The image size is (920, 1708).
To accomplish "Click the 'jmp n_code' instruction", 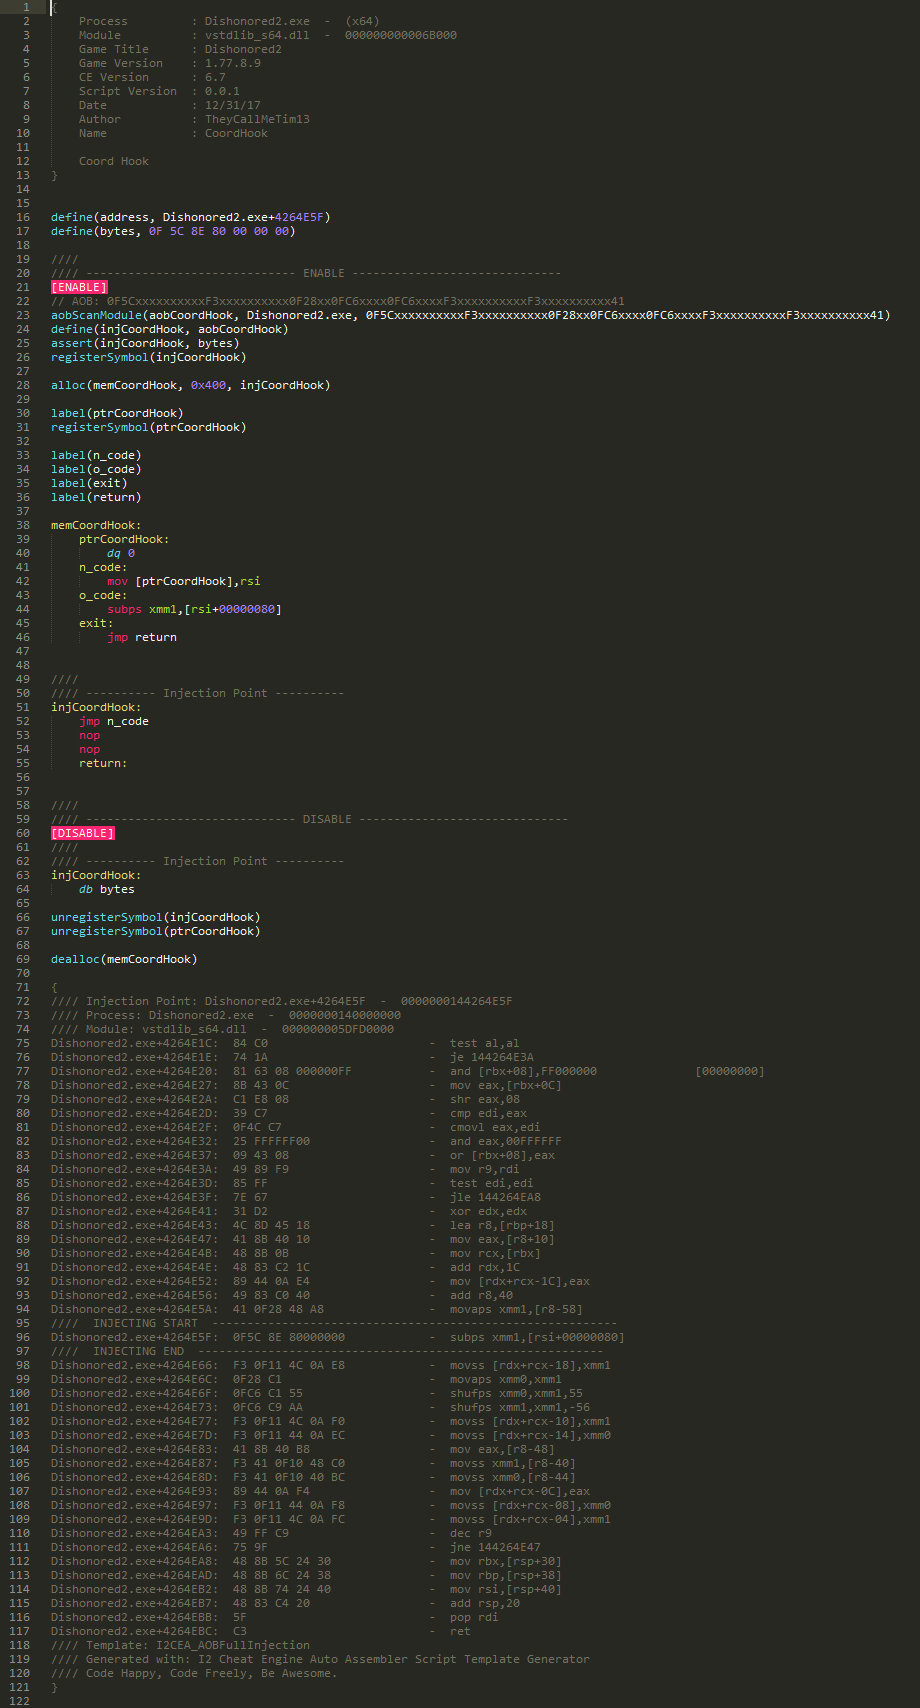I will [x=114, y=721].
